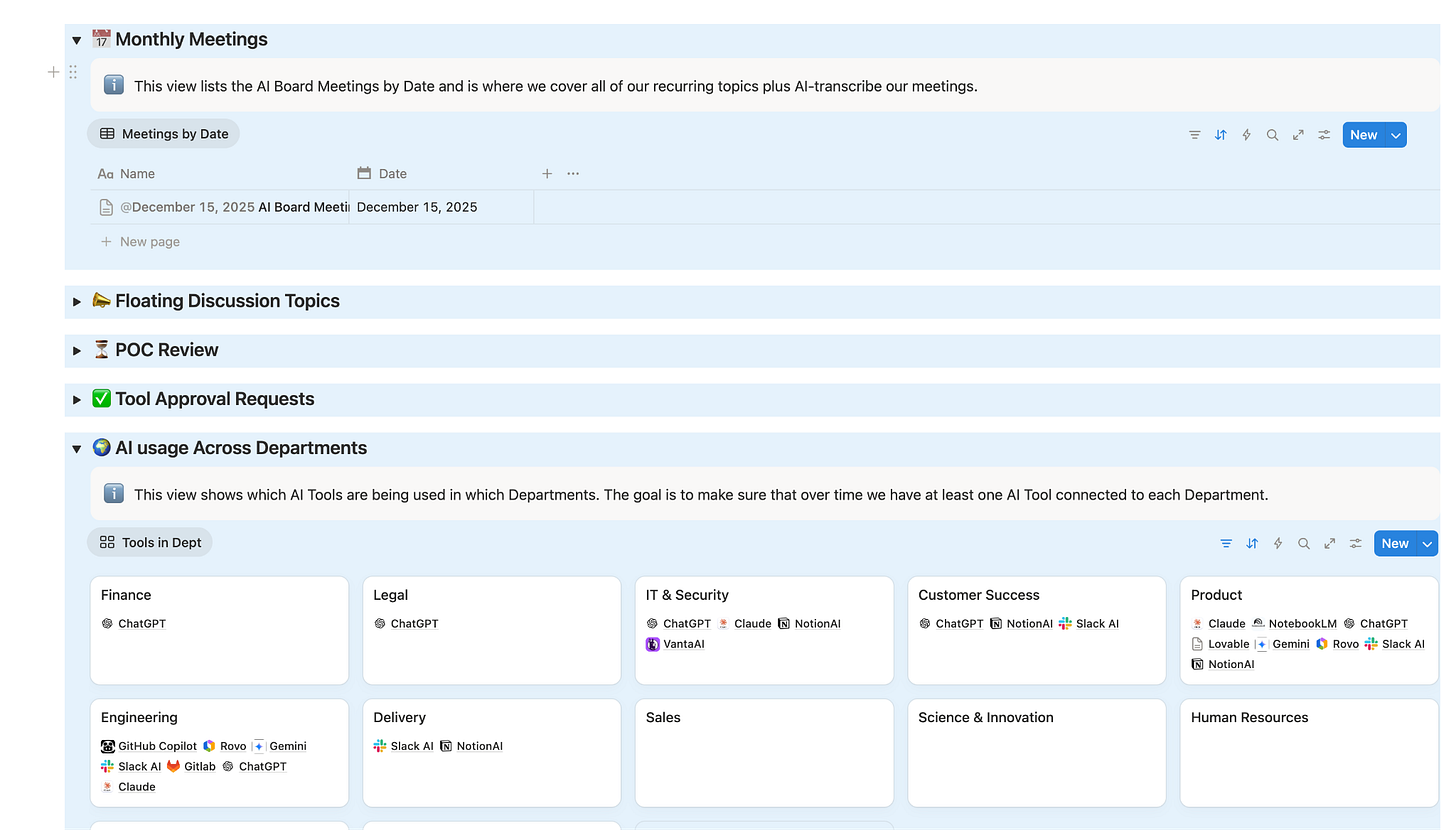1456x830 pixels.
Task: Open view settings sliders icon in Meetings by Date toolbar
Action: [x=1324, y=135]
